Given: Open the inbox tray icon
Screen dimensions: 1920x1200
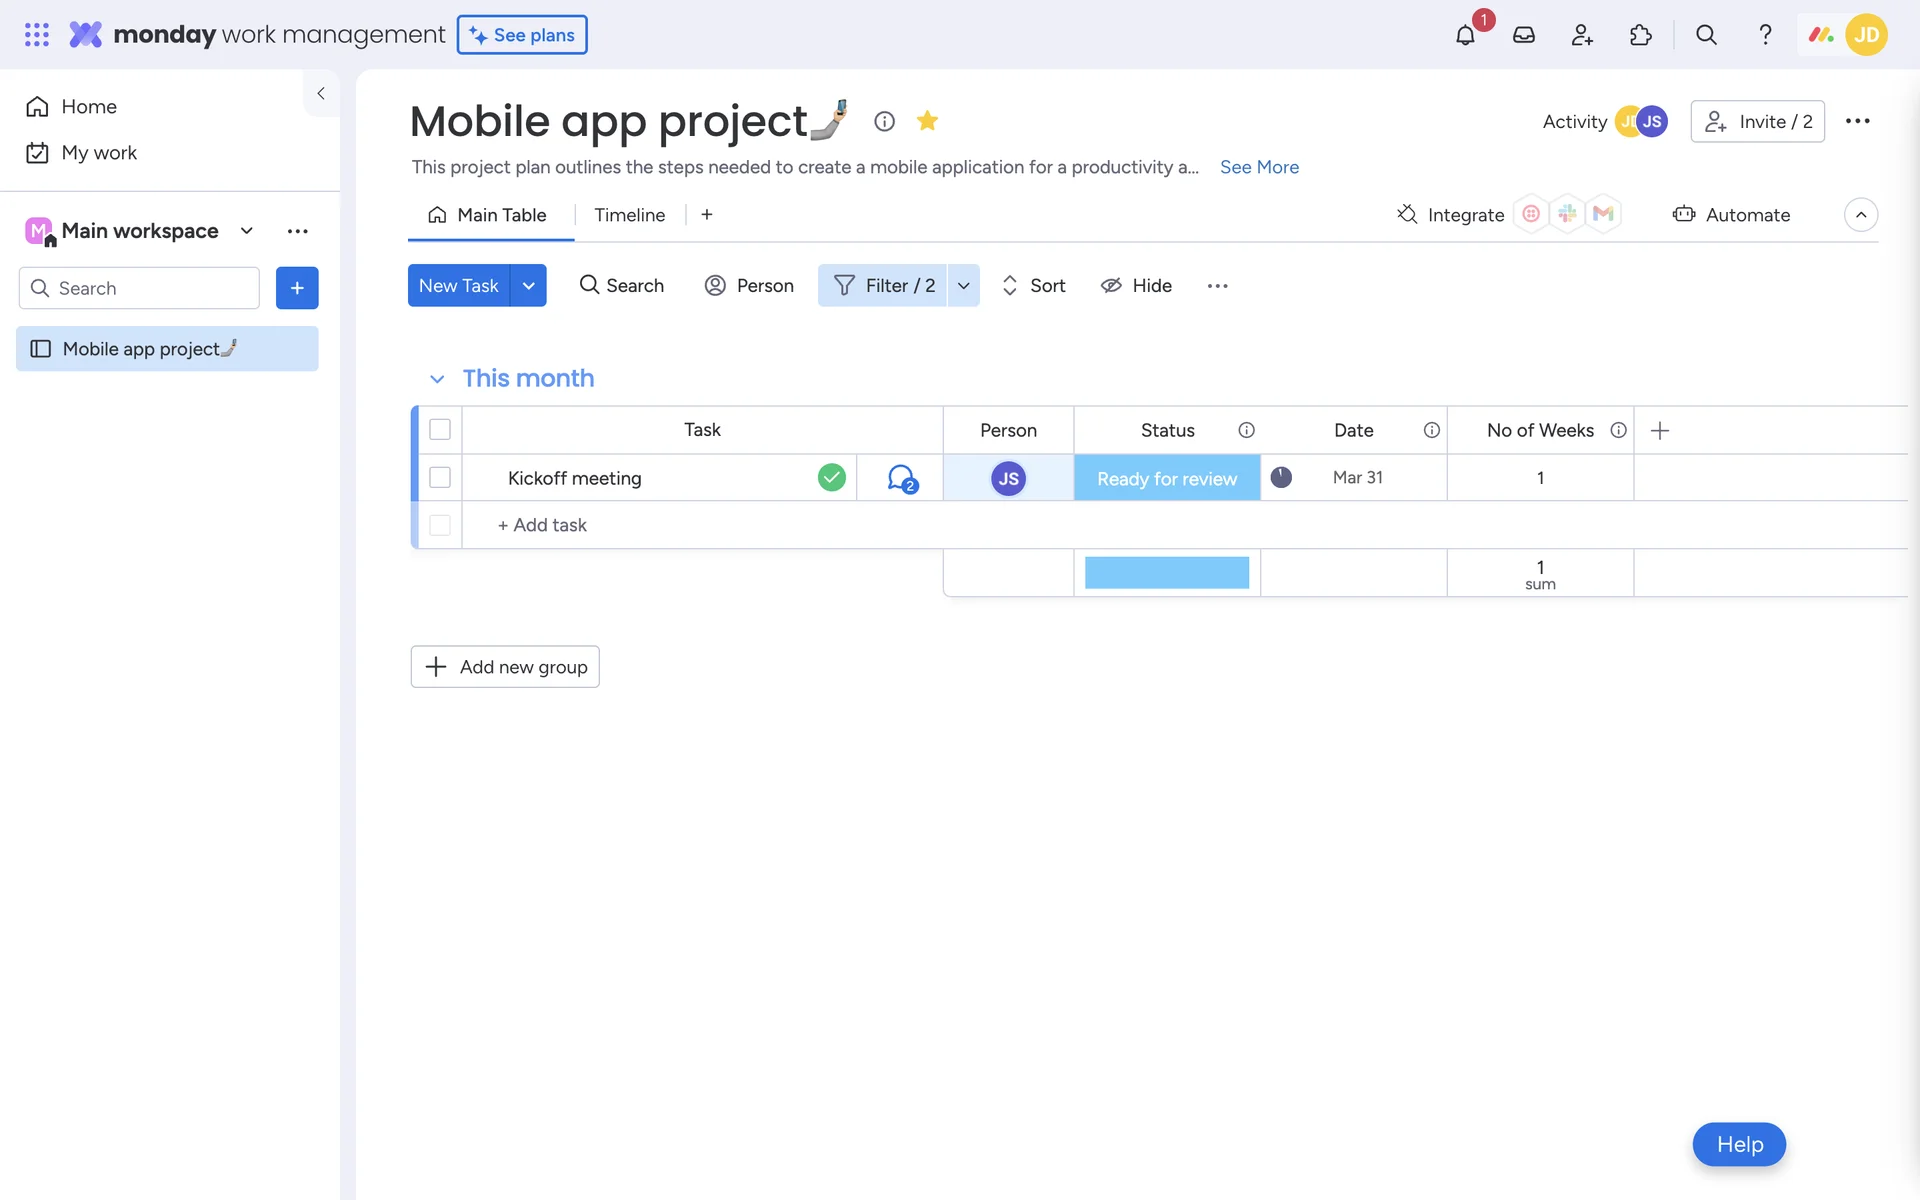Looking at the screenshot, I should [x=1523, y=35].
